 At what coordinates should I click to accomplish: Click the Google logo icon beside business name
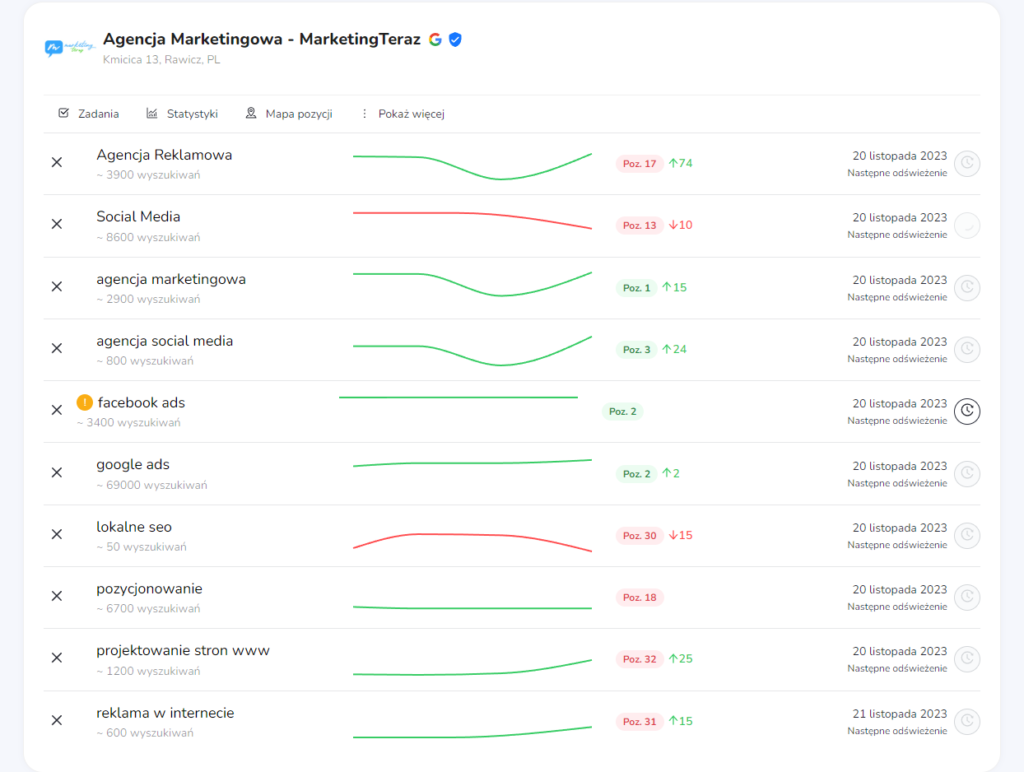[435, 40]
